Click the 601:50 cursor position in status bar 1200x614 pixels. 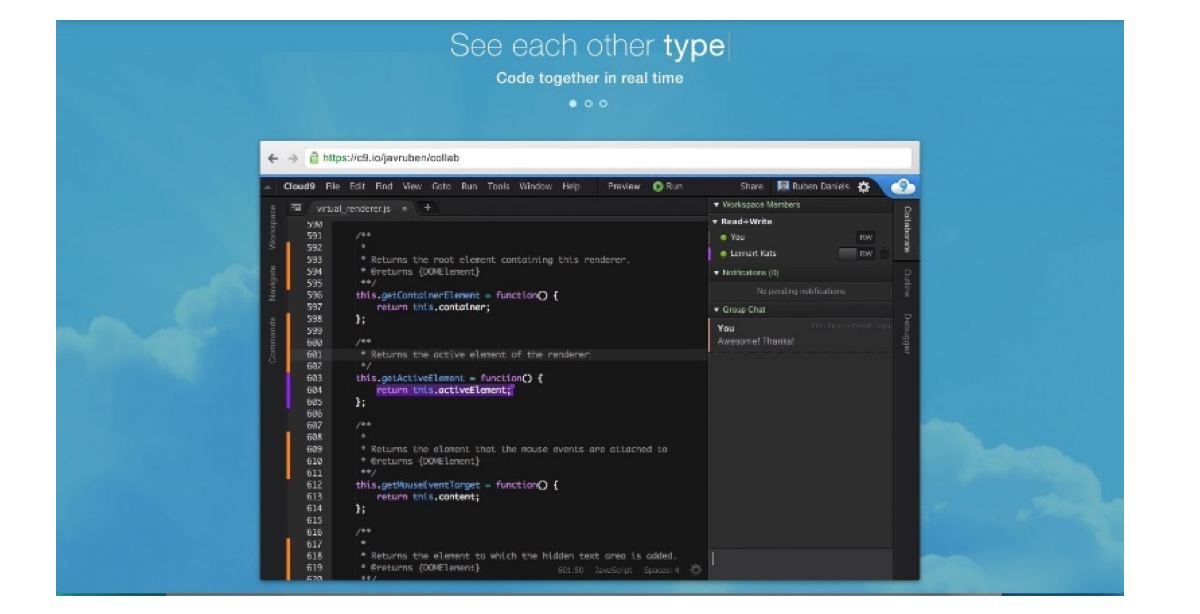pyautogui.click(x=570, y=570)
